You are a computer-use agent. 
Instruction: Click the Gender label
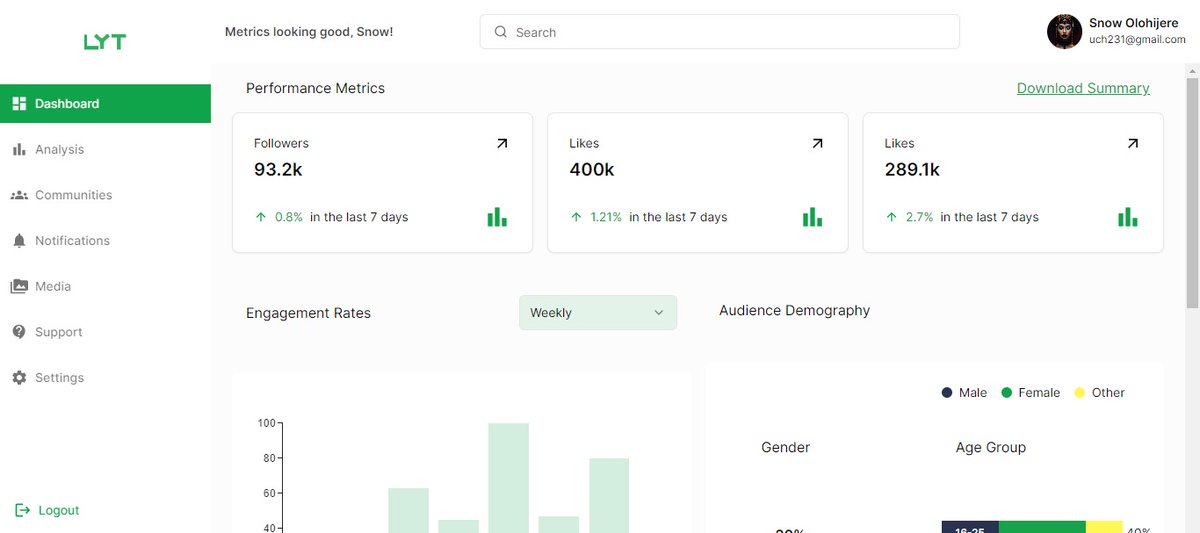(786, 447)
